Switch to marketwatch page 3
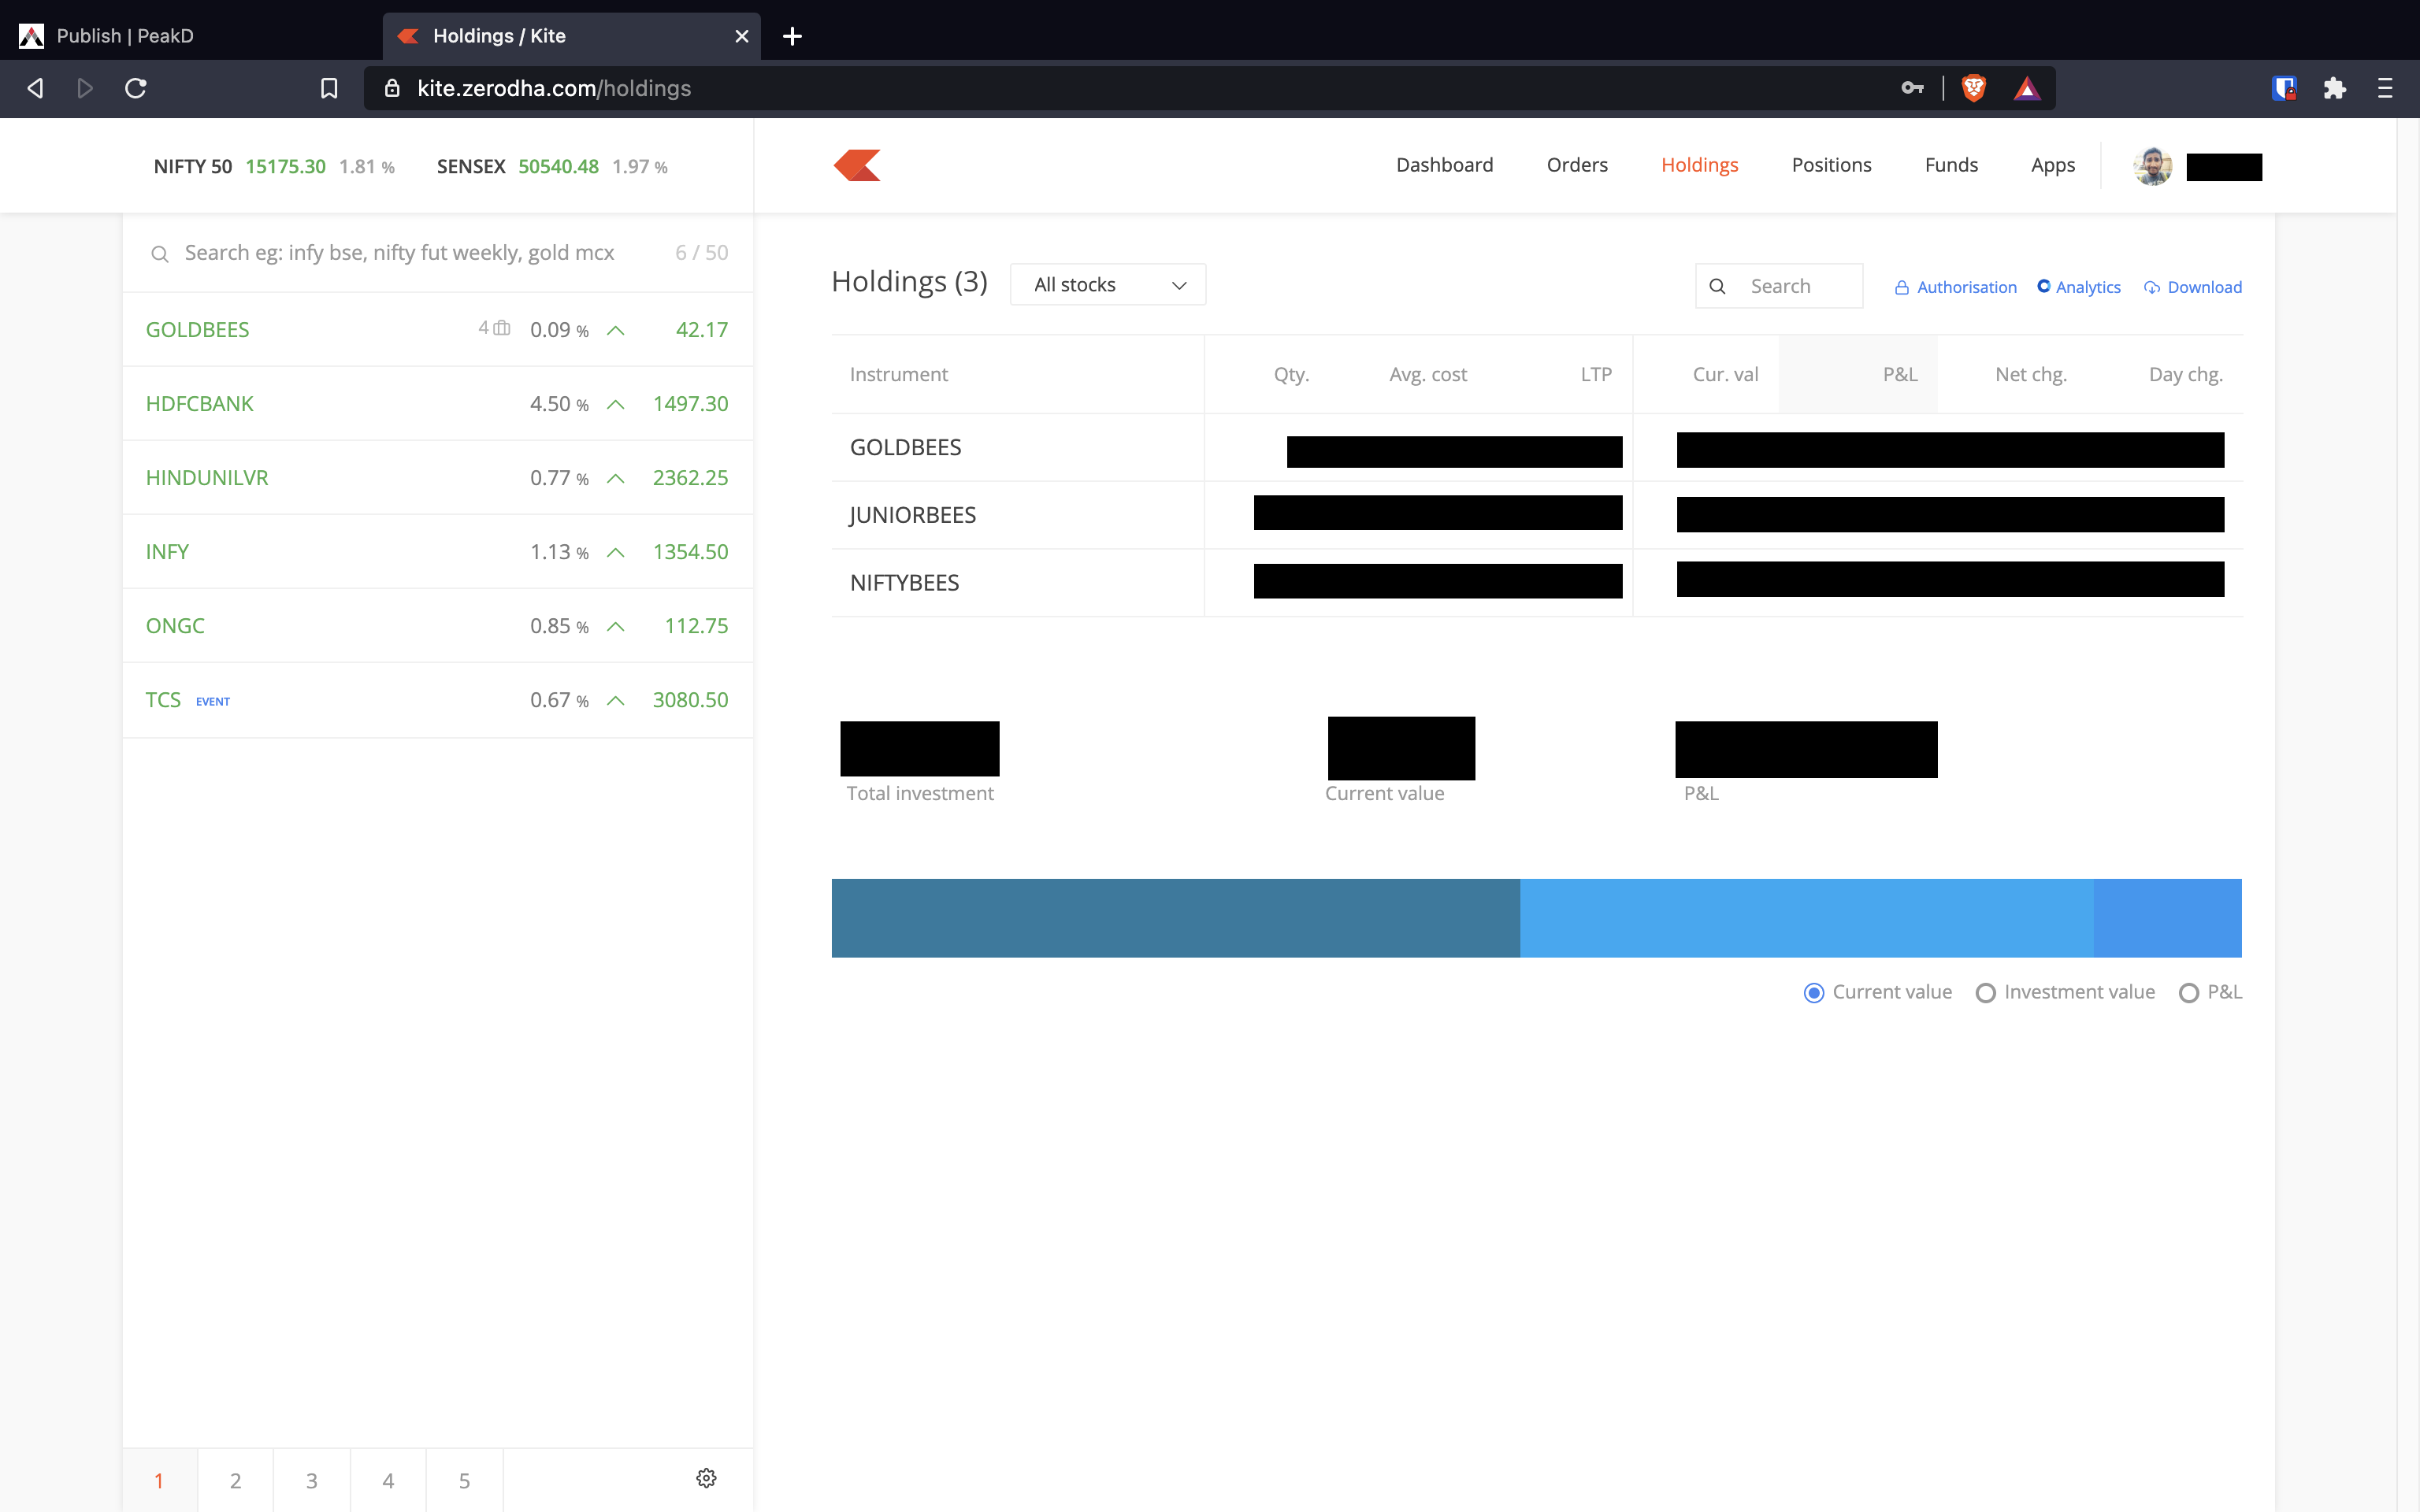Image resolution: width=2420 pixels, height=1512 pixels. click(311, 1480)
